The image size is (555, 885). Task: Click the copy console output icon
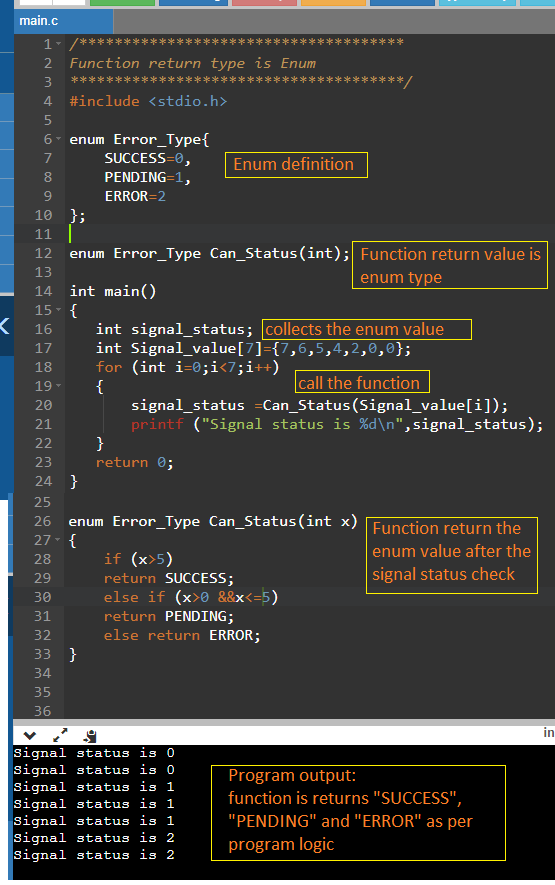[x=90, y=735]
